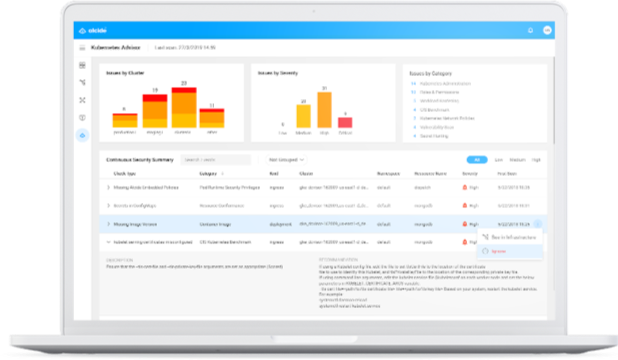The image size is (618, 360).
Task: Select the Low severity filter
Action: click(499, 160)
